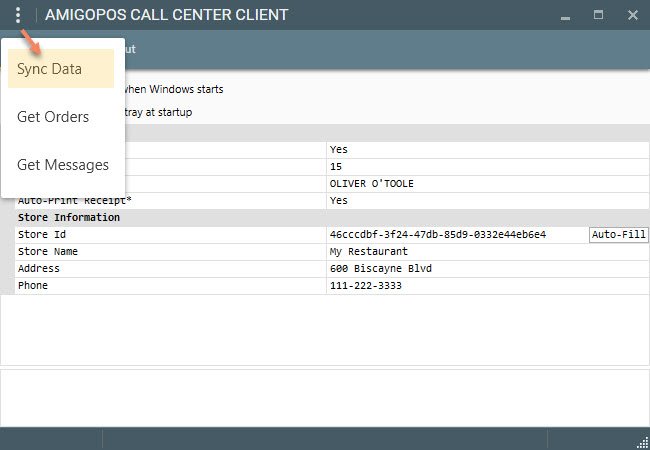
Task: Click the resize grip in bottom corner
Action: pos(642,442)
